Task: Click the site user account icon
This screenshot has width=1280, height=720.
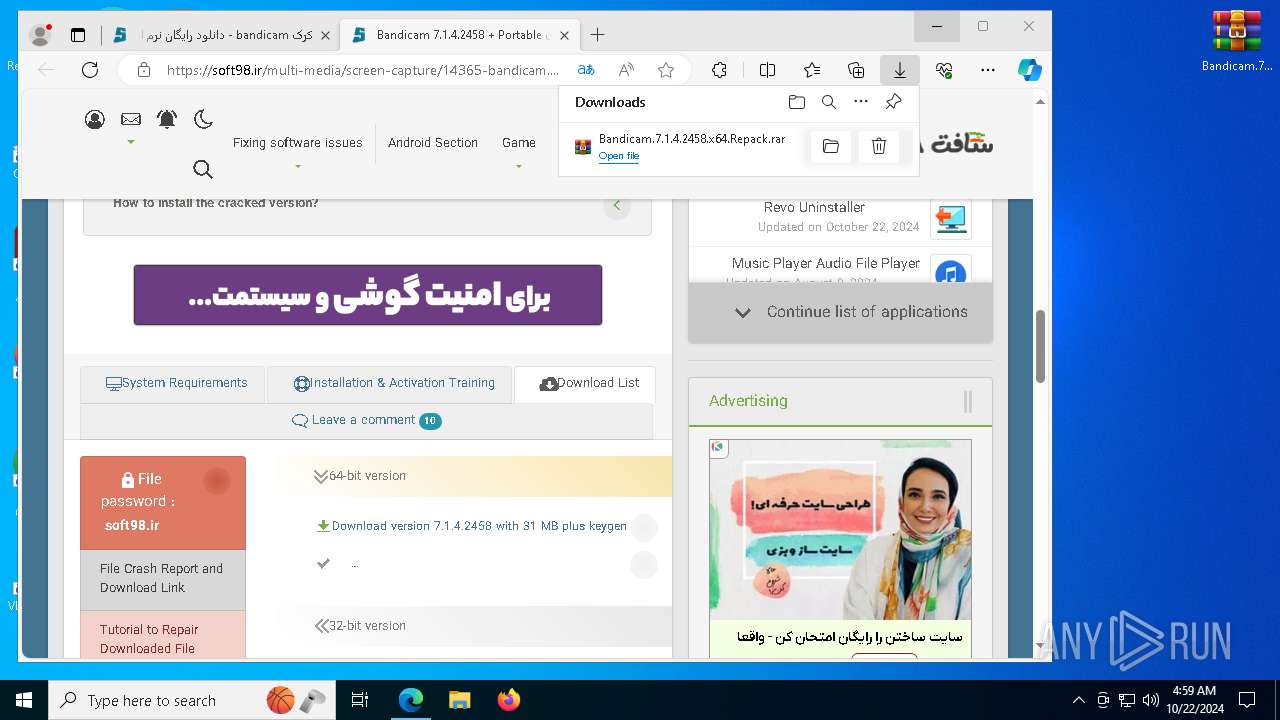Action: (x=95, y=120)
